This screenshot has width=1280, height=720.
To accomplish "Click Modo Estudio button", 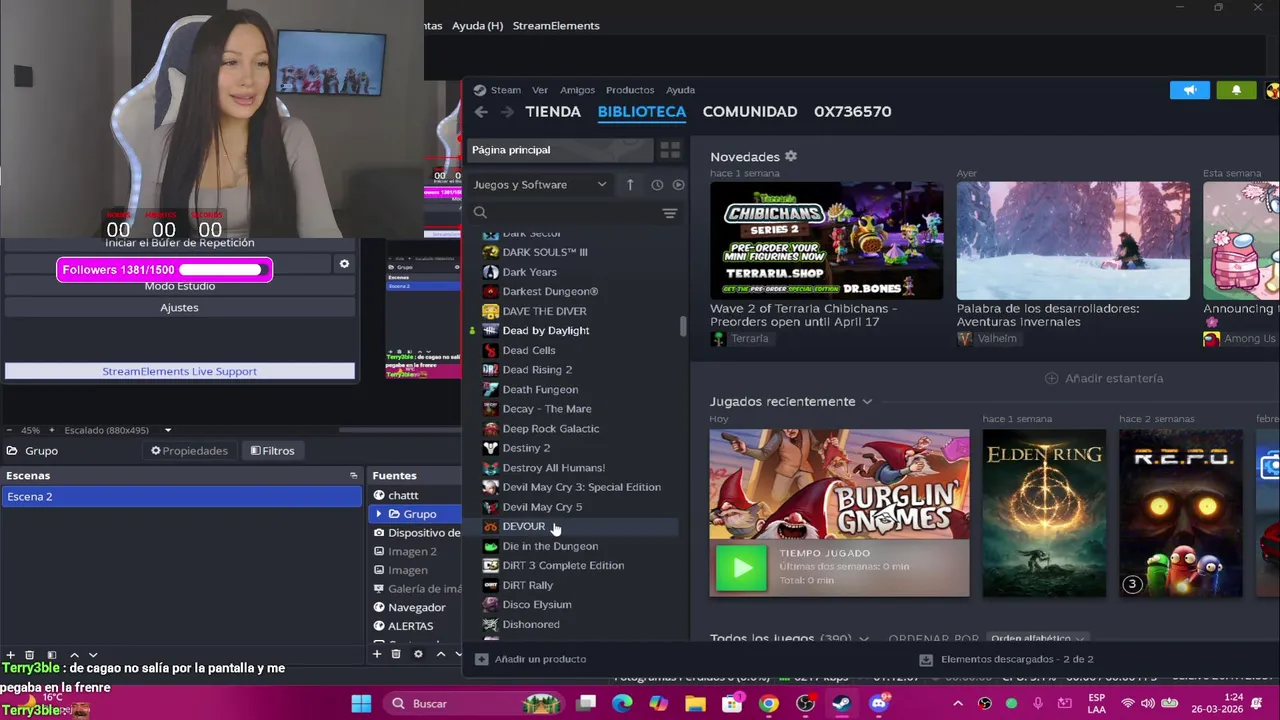I will click(180, 286).
